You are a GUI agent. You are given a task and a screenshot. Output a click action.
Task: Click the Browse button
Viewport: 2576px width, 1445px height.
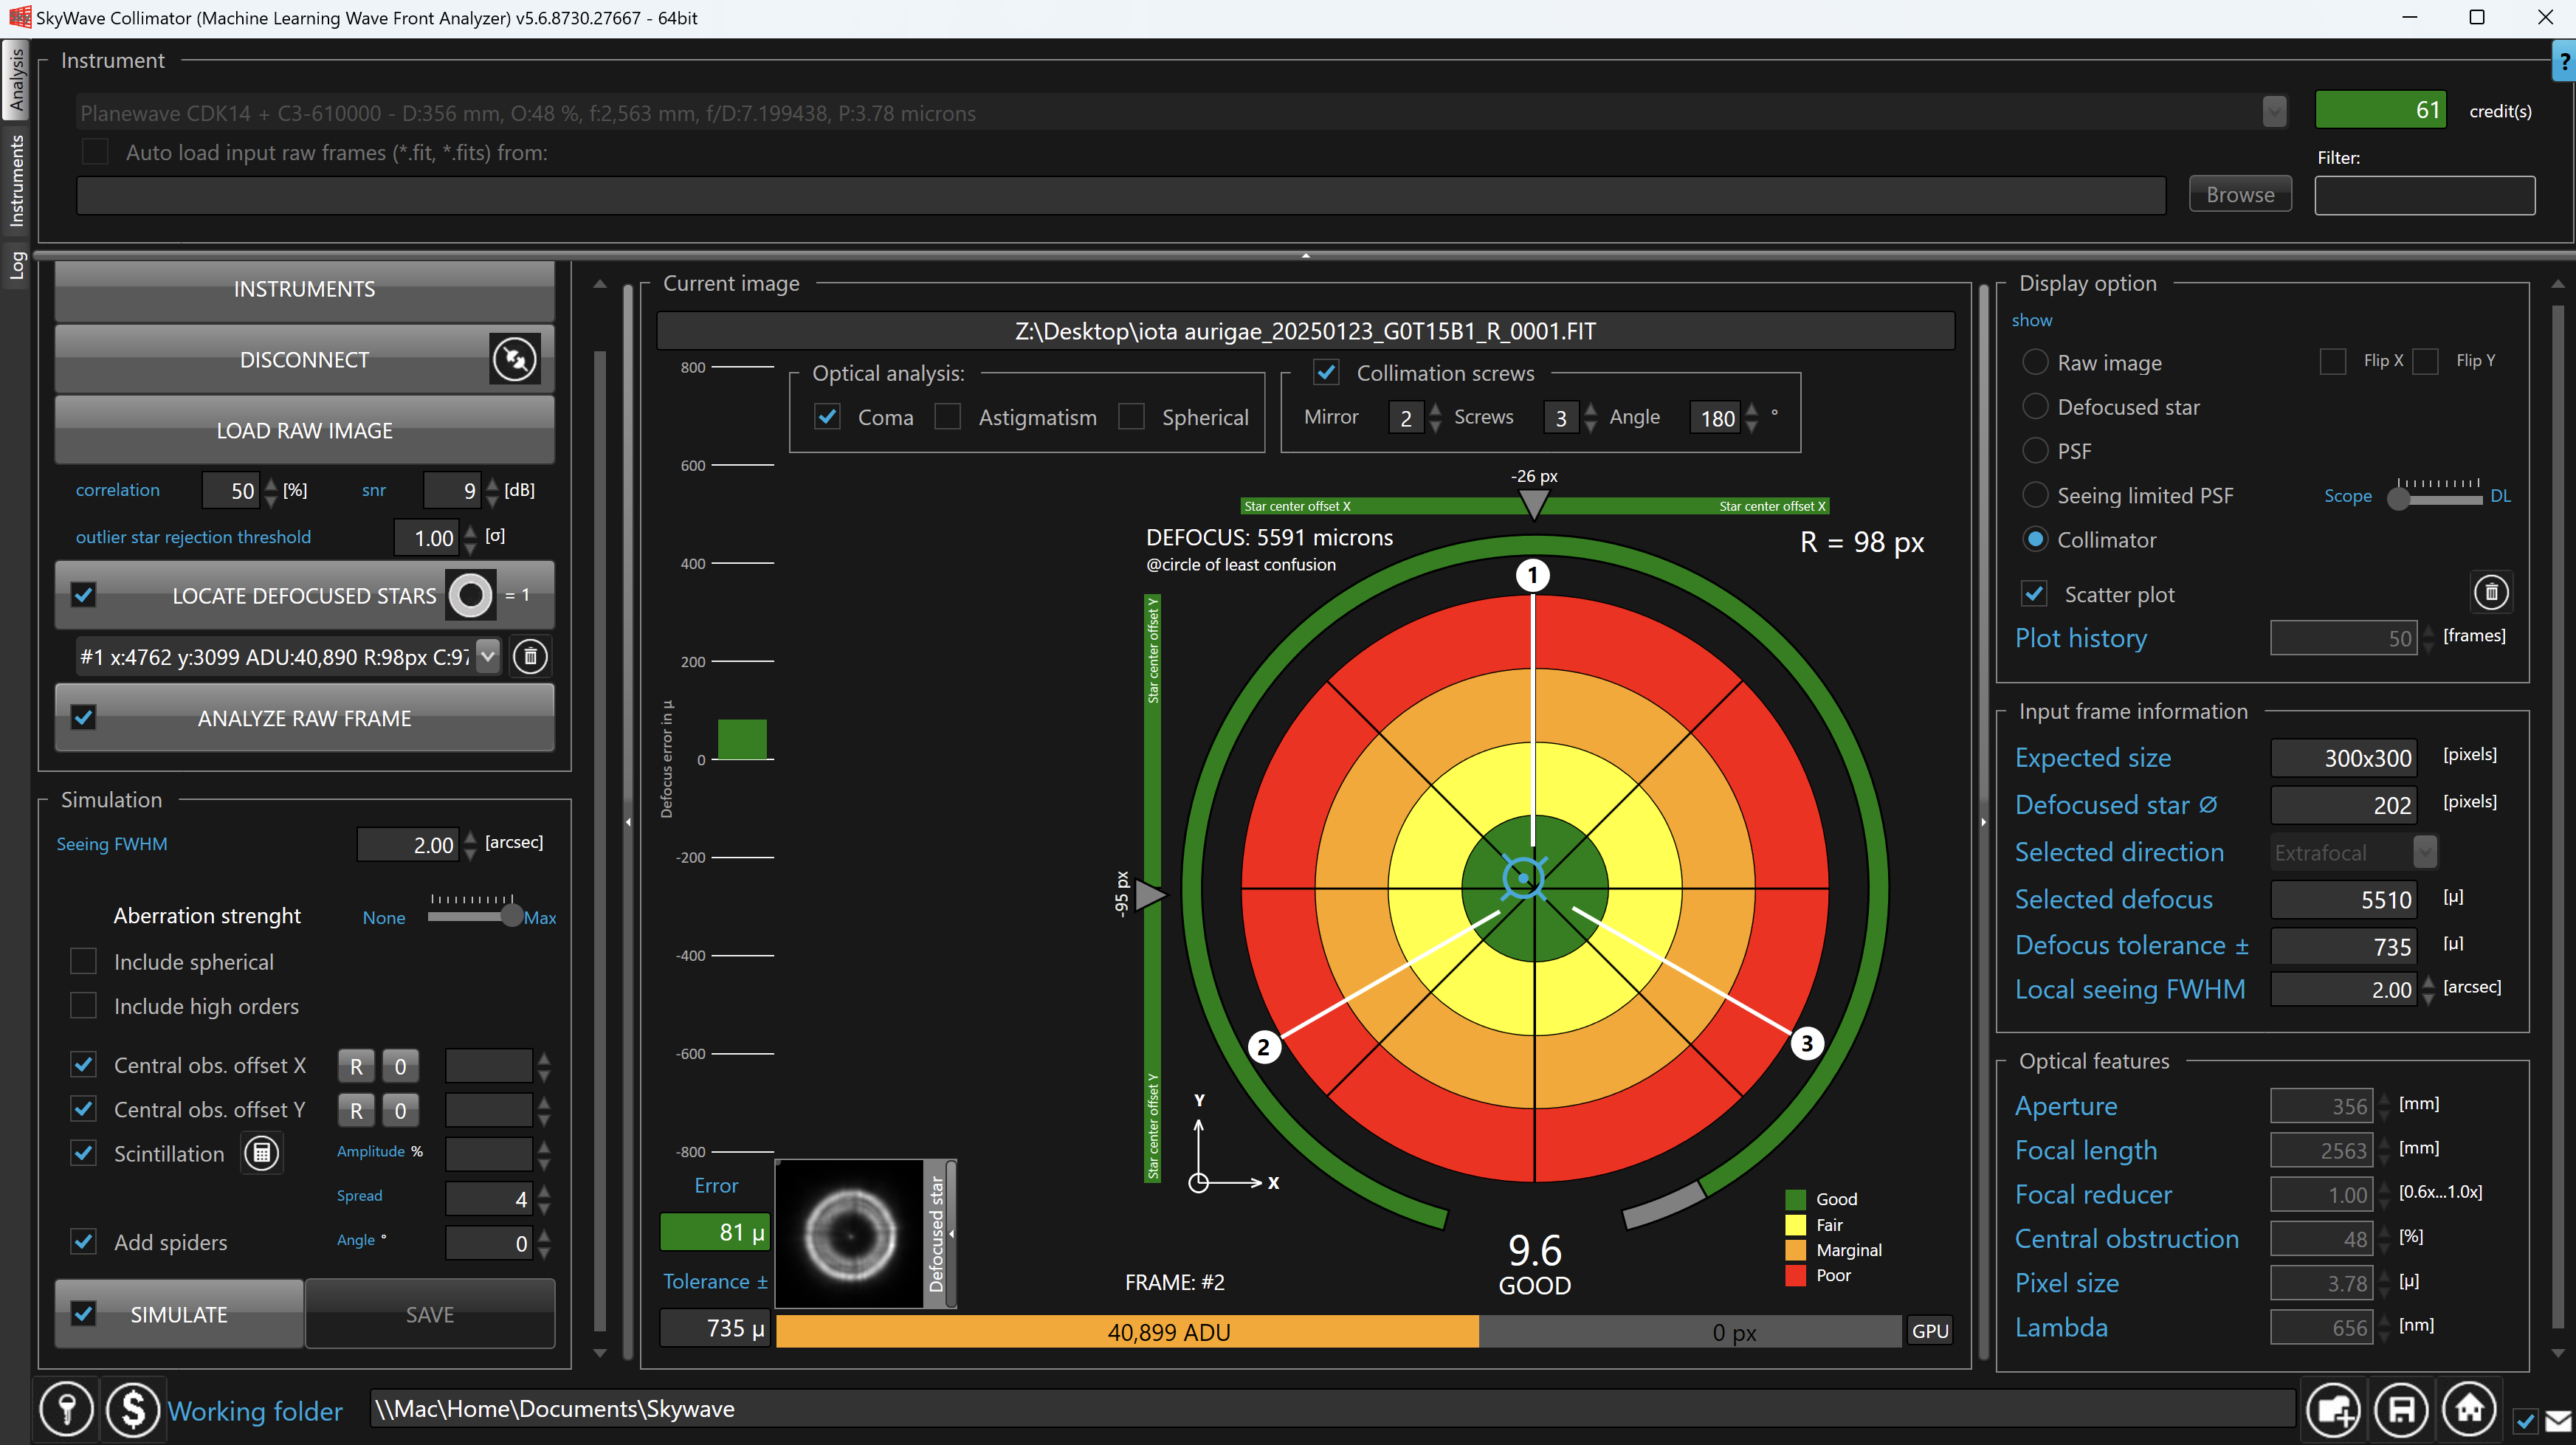pyautogui.click(x=2240, y=195)
